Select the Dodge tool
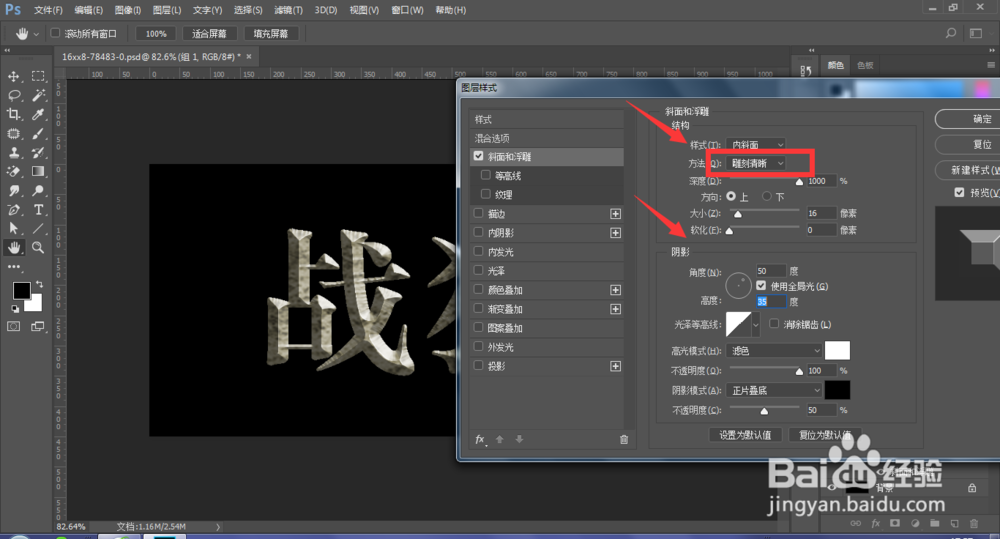 [x=38, y=191]
